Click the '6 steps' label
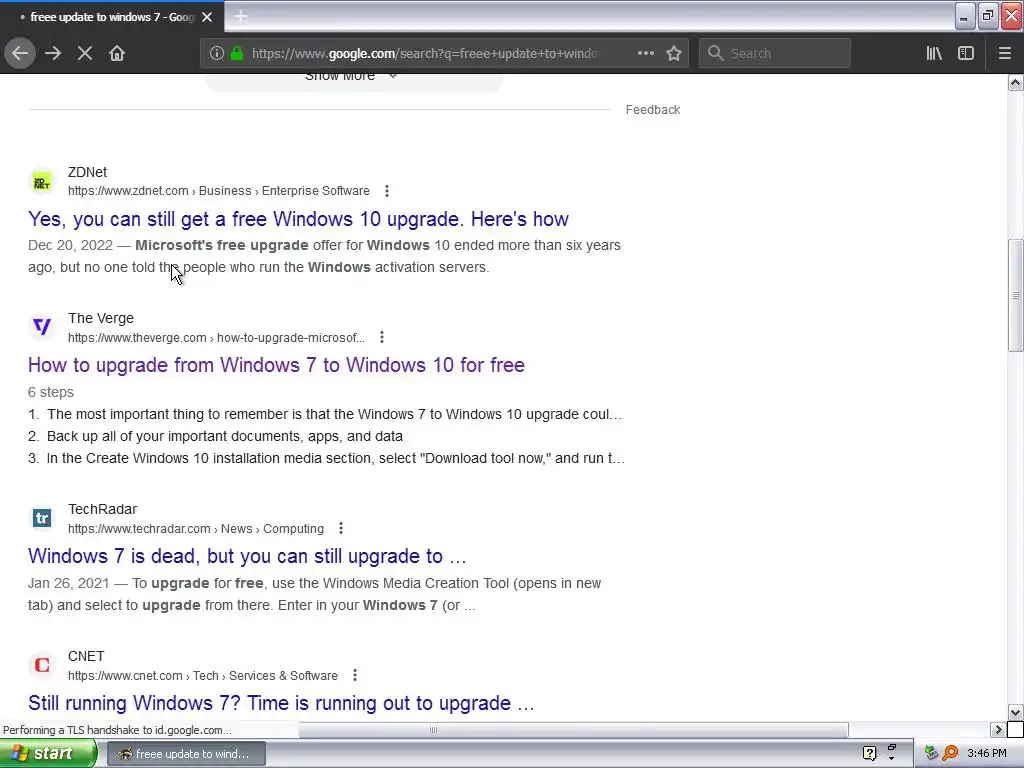1024x768 pixels. (51, 392)
